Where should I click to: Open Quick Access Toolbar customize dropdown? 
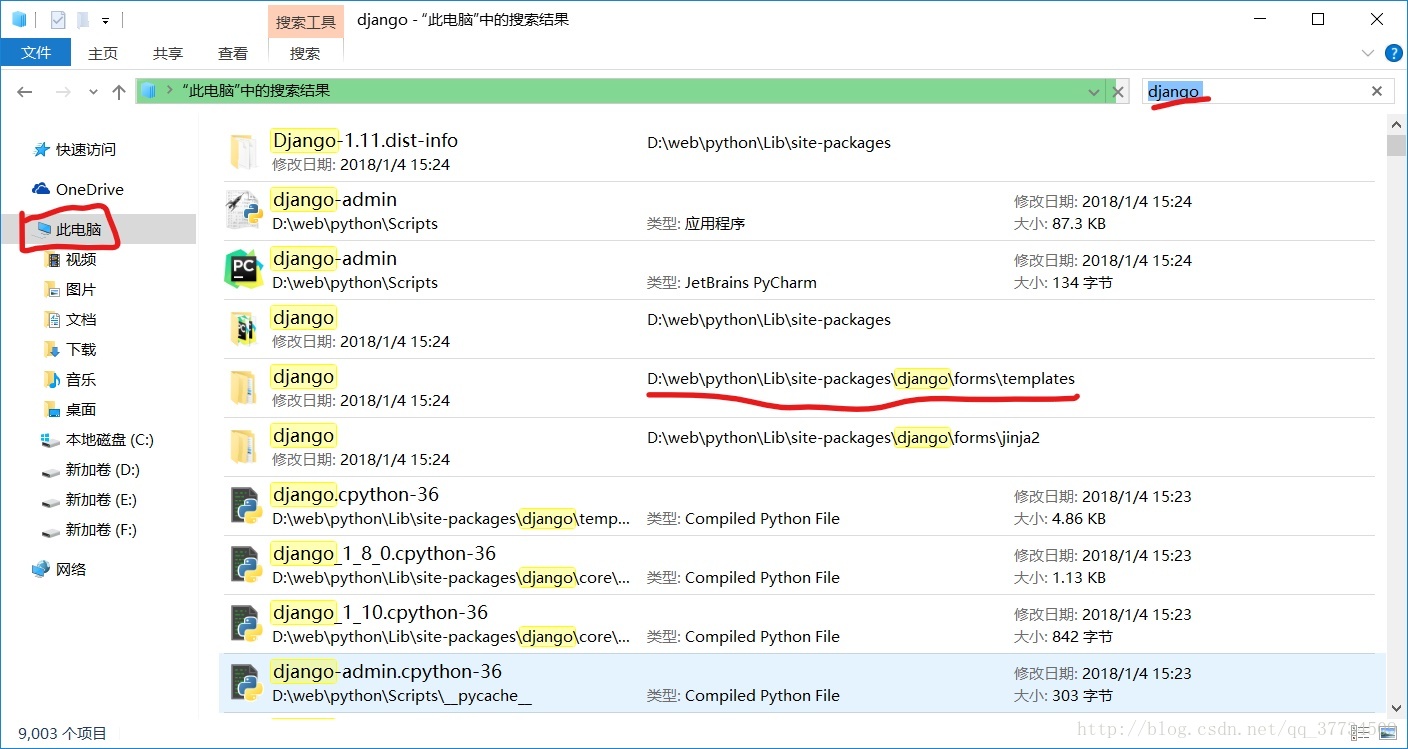tap(106, 19)
